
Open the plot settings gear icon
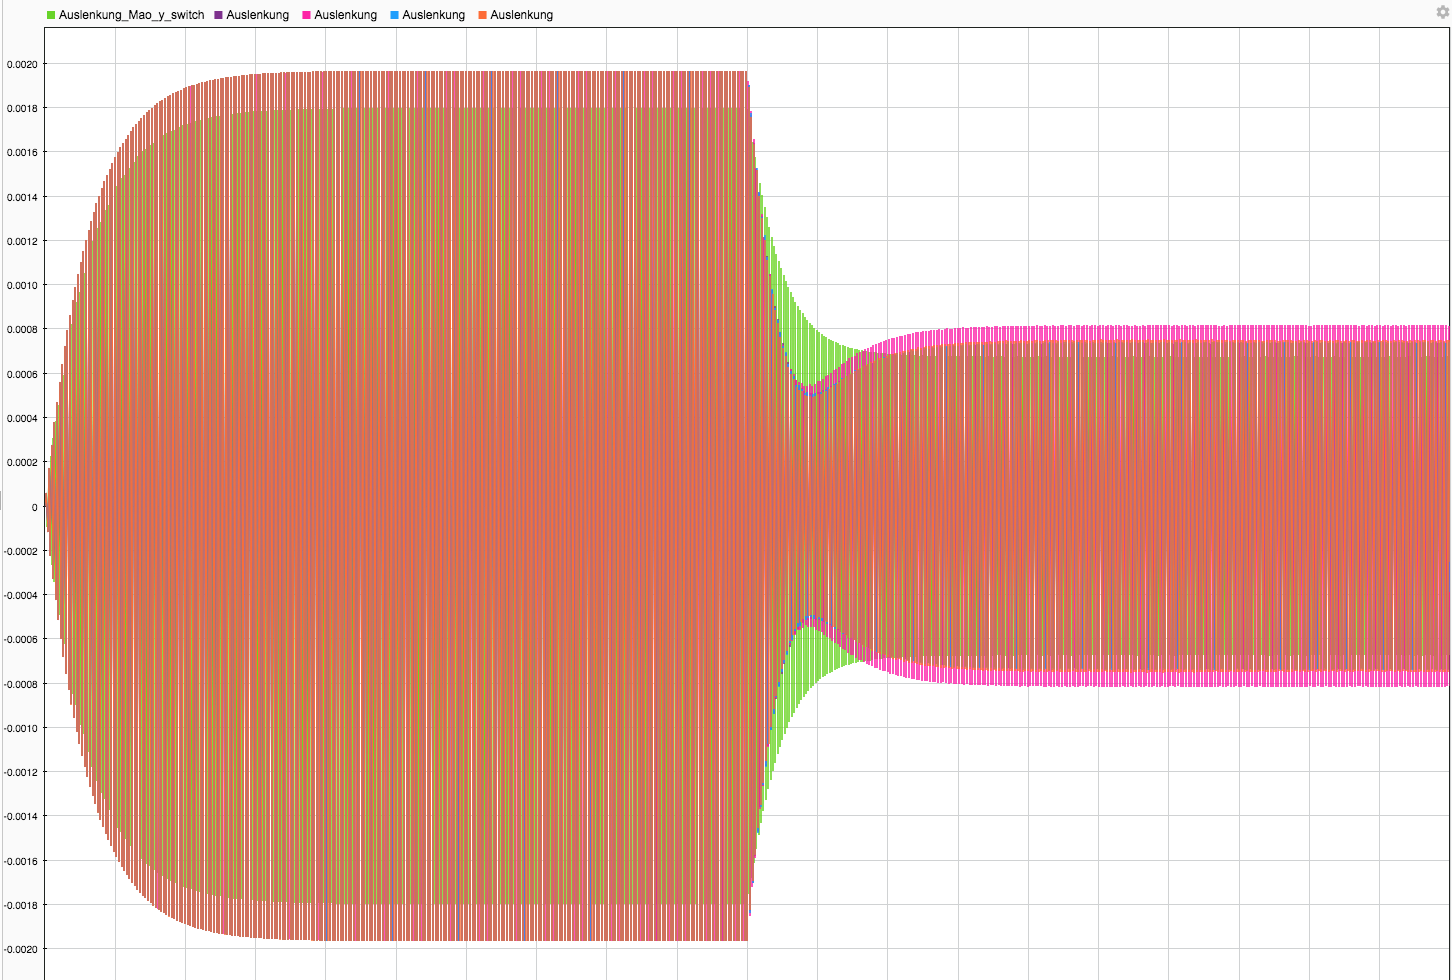coord(1442,12)
